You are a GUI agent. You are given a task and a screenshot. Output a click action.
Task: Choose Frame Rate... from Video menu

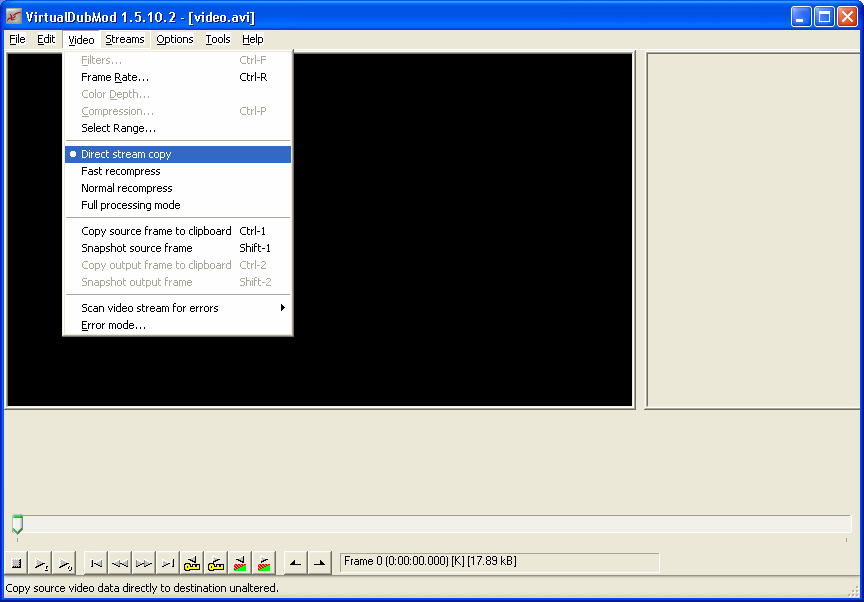(x=178, y=77)
